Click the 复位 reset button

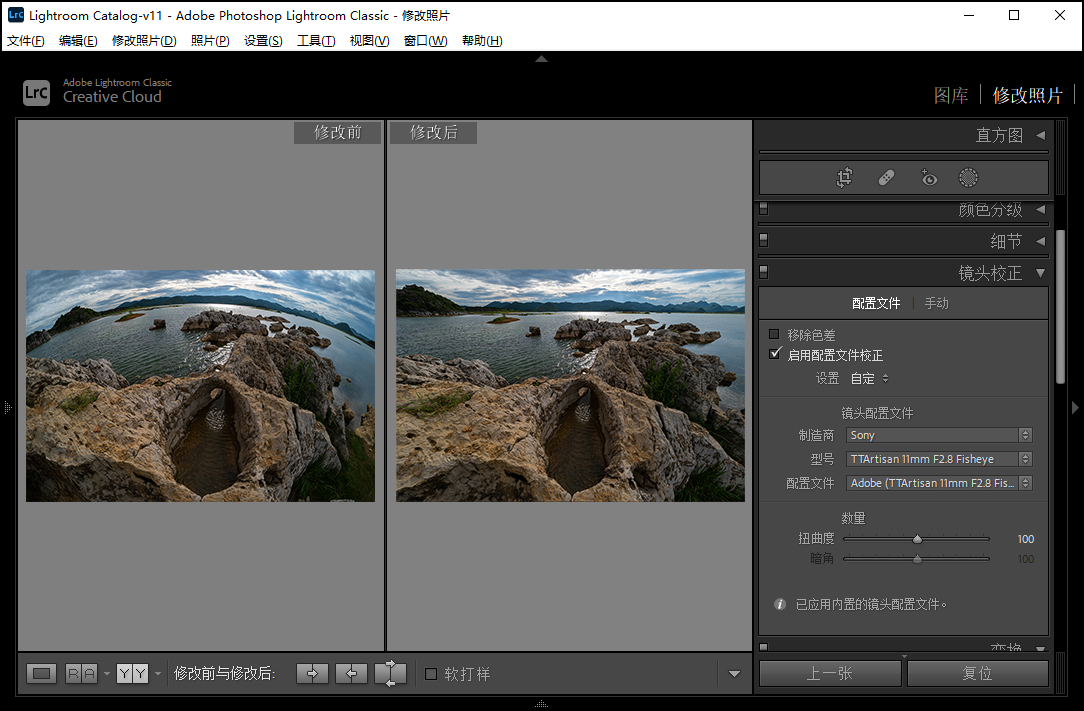(x=977, y=674)
